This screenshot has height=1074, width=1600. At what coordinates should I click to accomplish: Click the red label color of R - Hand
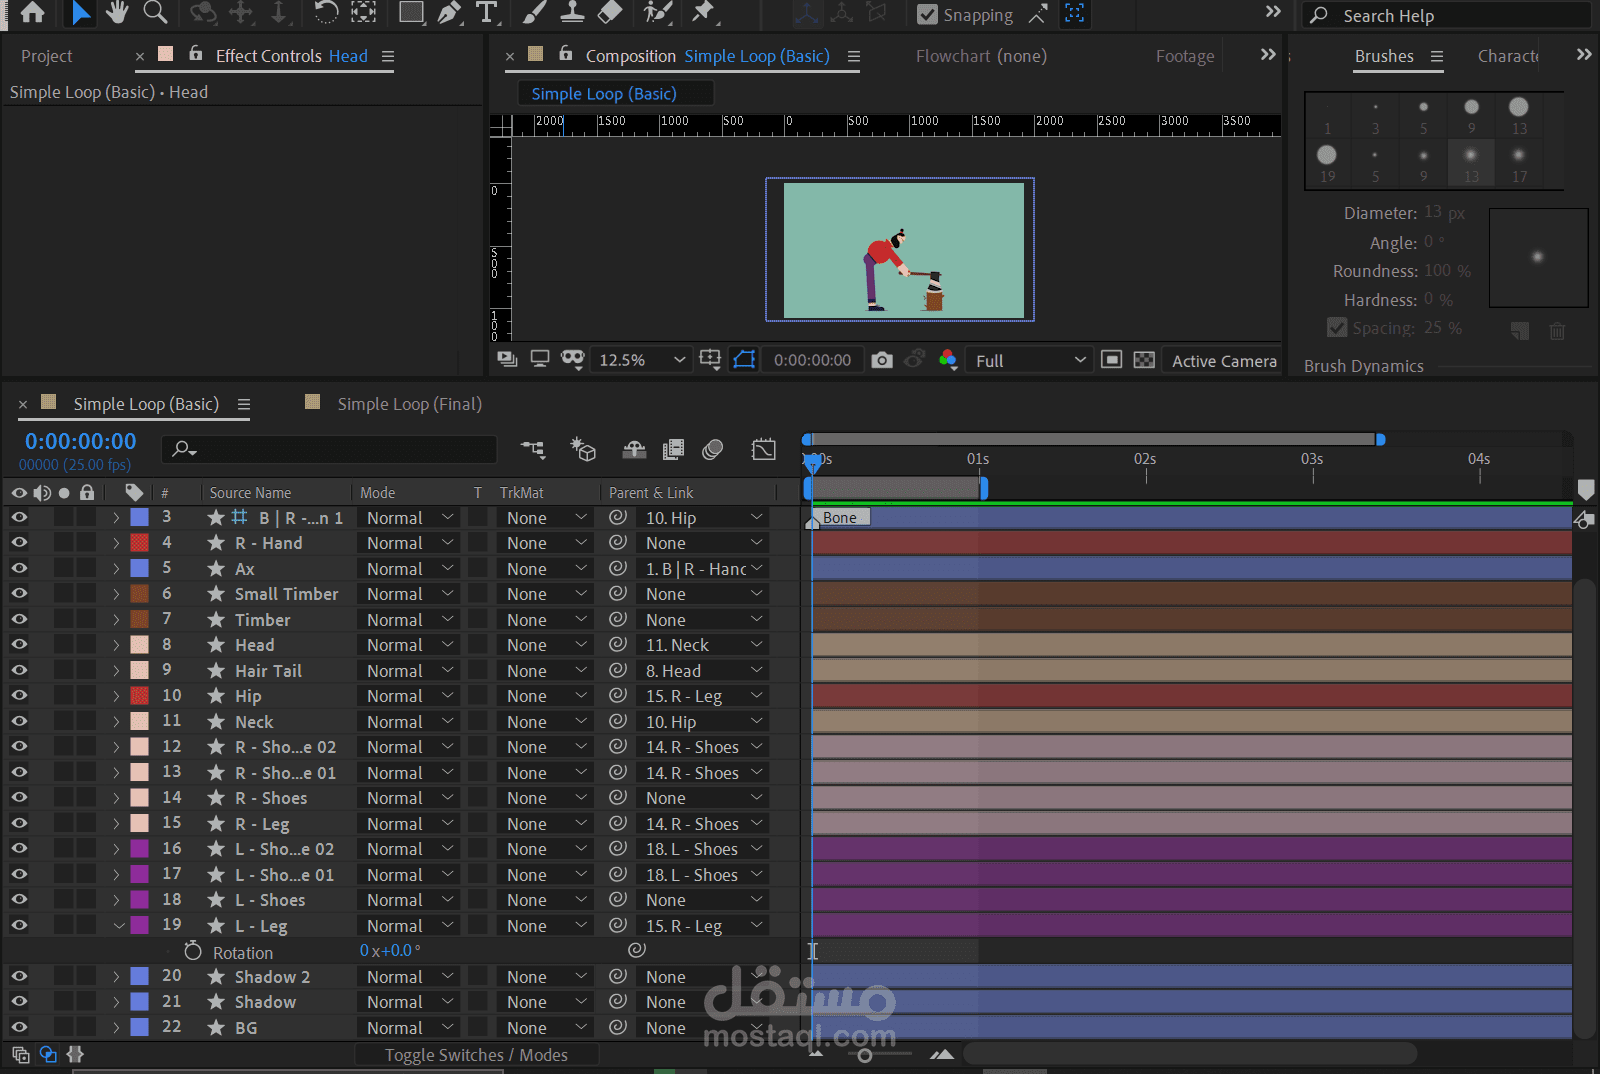[140, 543]
